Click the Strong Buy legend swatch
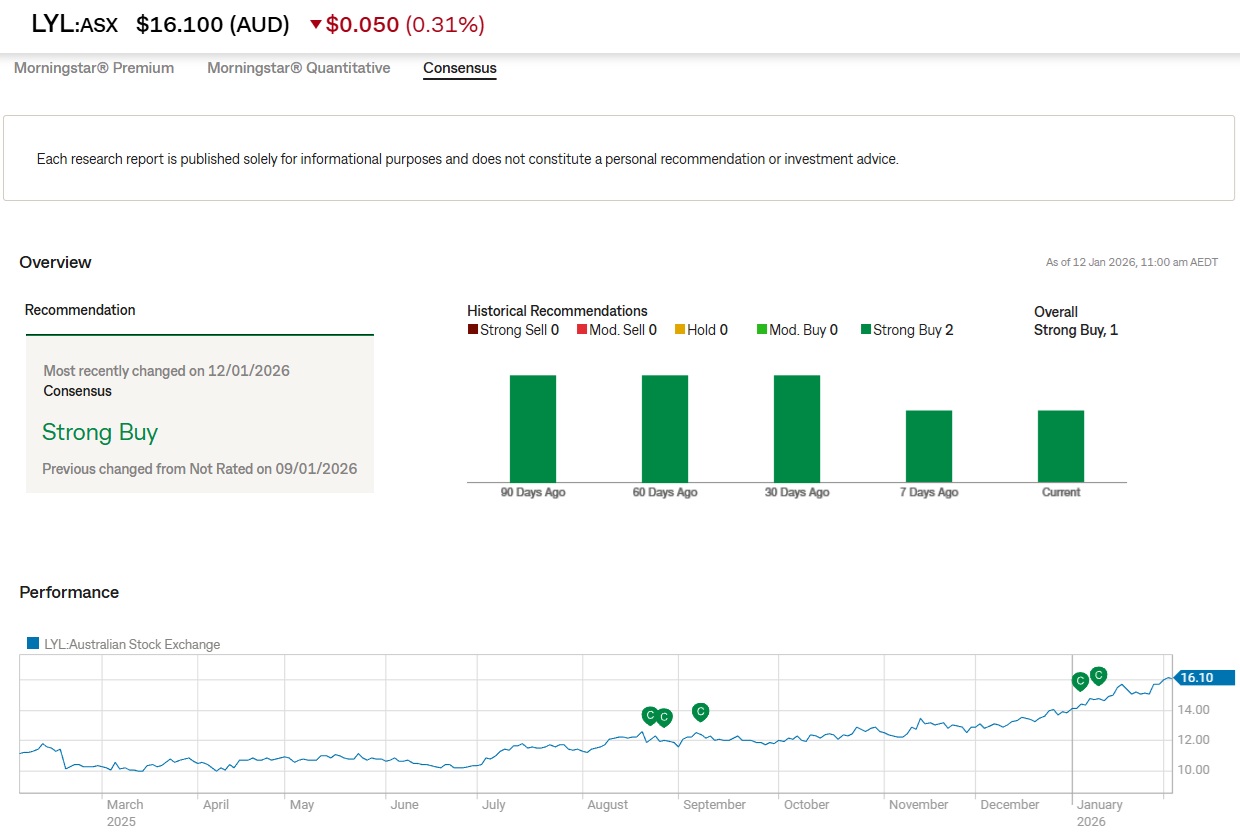Screen dimensions: 1240x833 [x=866, y=330]
